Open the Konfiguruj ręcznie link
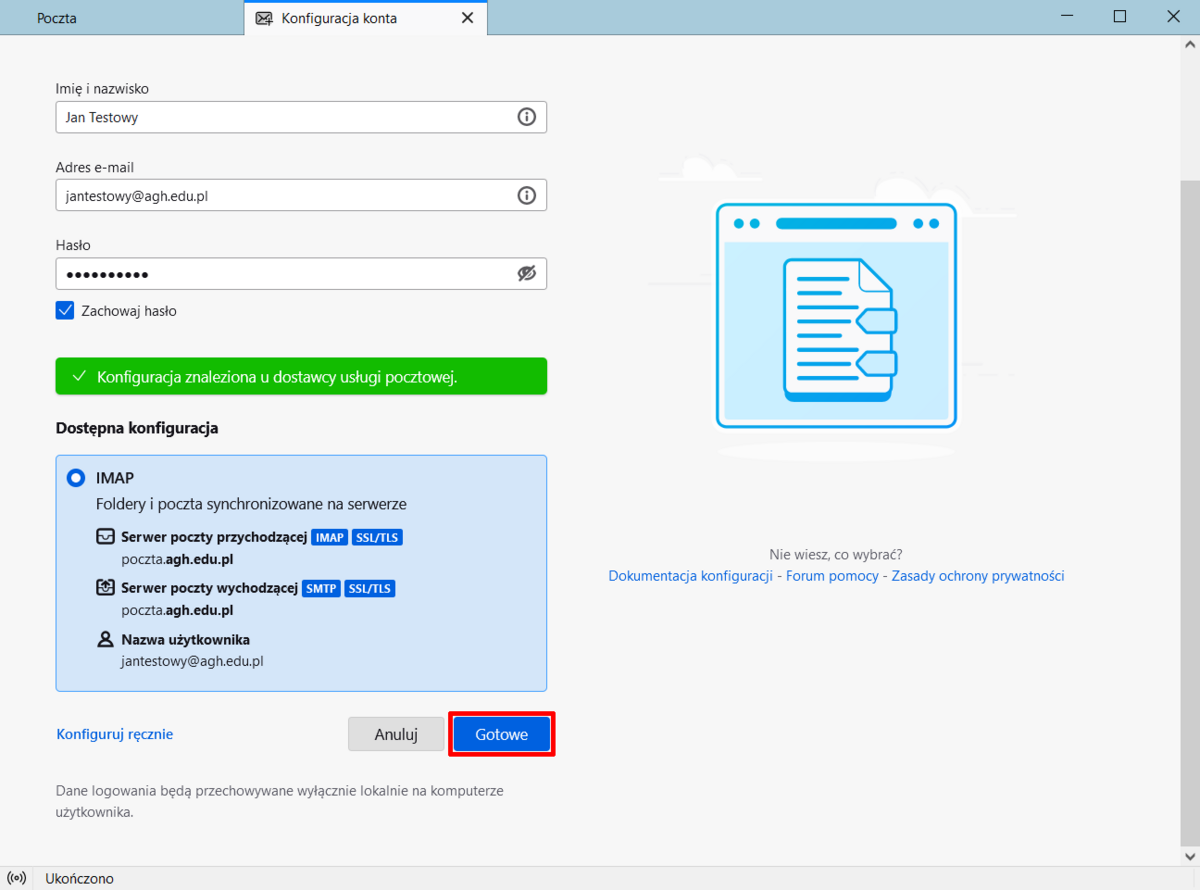The height and width of the screenshot is (890, 1200). pyautogui.click(x=115, y=734)
